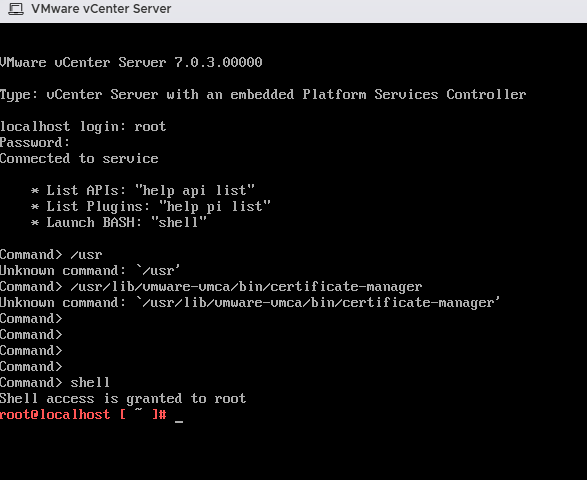
Task: Click the 'localhost login: root' line
Action: 83,127
